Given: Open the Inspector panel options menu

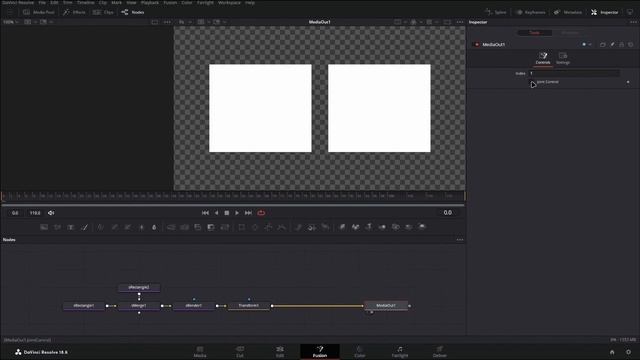Looking at the screenshot, I should [633, 22].
